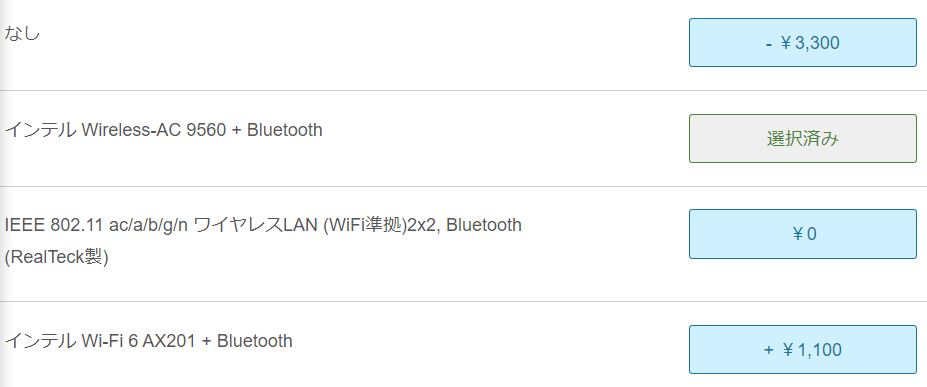
Task: Click the 9560 model number text
Action: coord(206,129)
